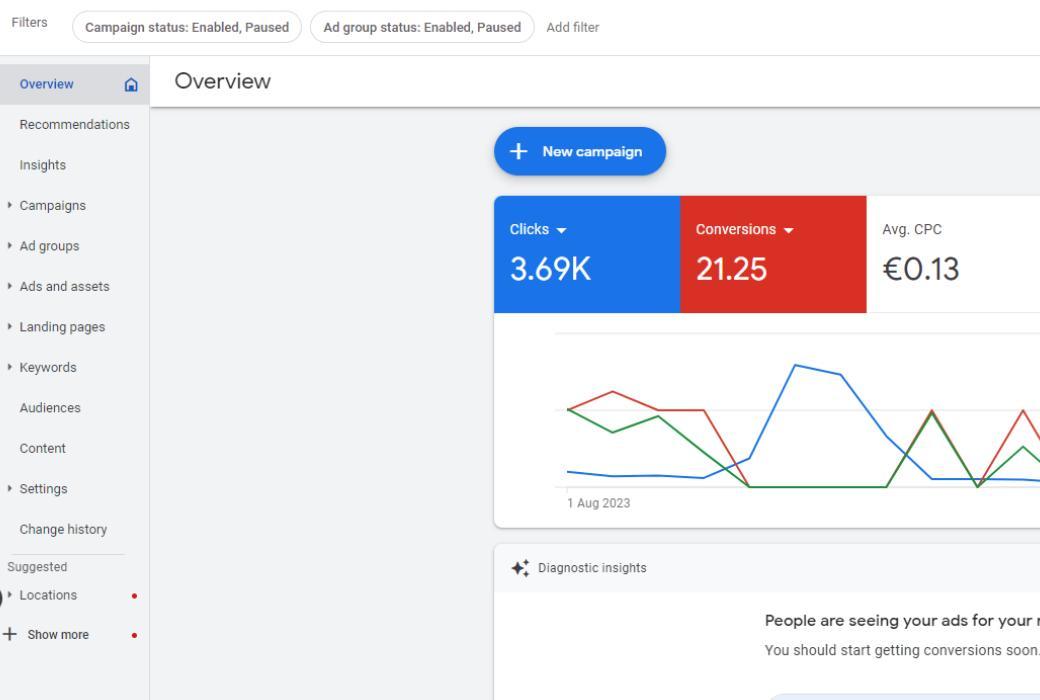Expand the Ad groups section
1040x700 pixels.
point(49,246)
